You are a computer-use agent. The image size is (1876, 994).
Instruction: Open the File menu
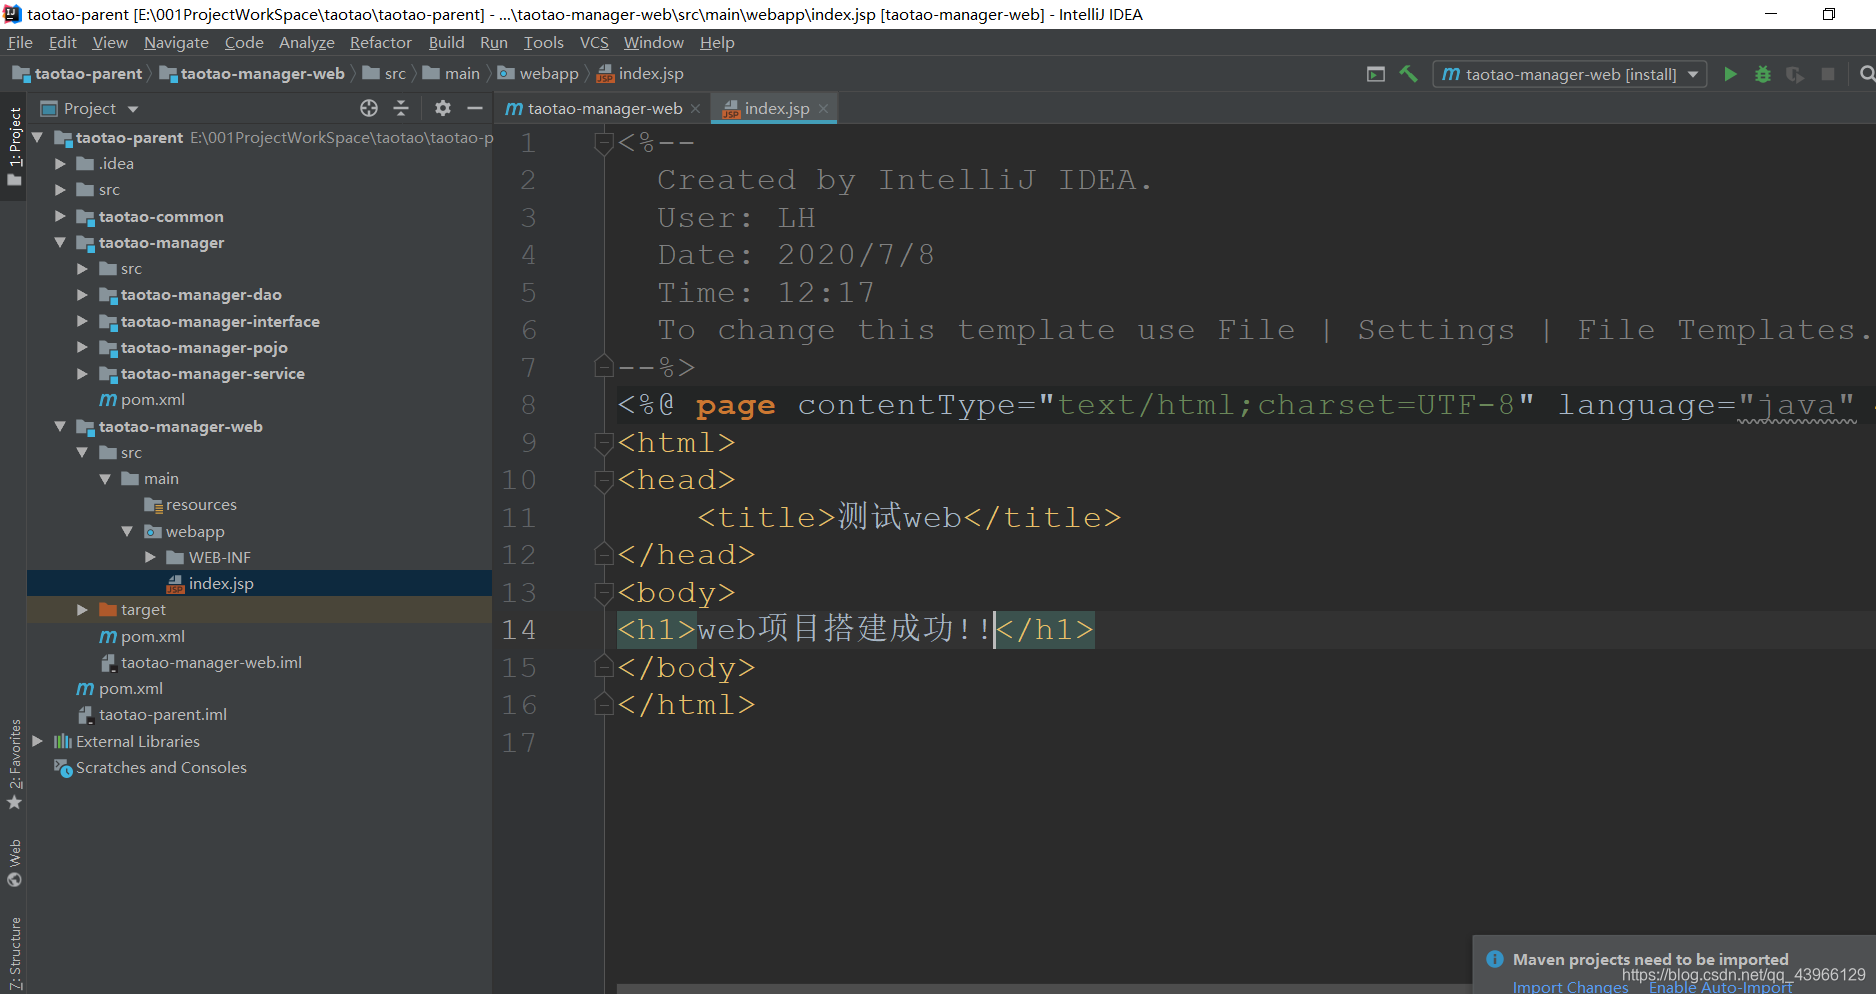coord(20,42)
